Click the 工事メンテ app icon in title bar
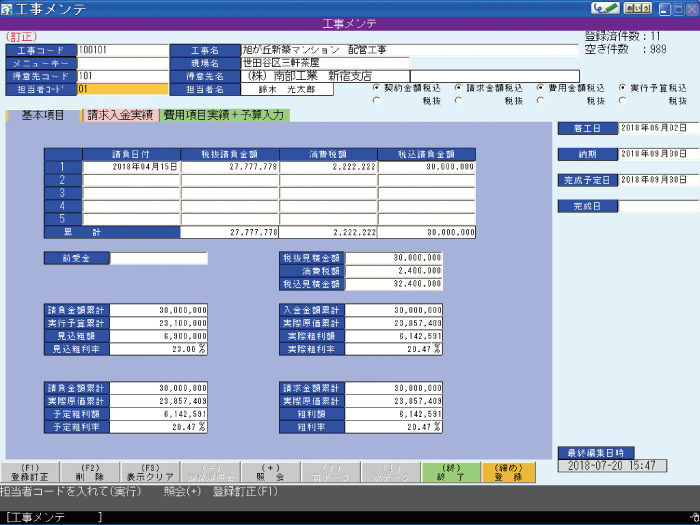The image size is (700, 525). (x=8, y=8)
